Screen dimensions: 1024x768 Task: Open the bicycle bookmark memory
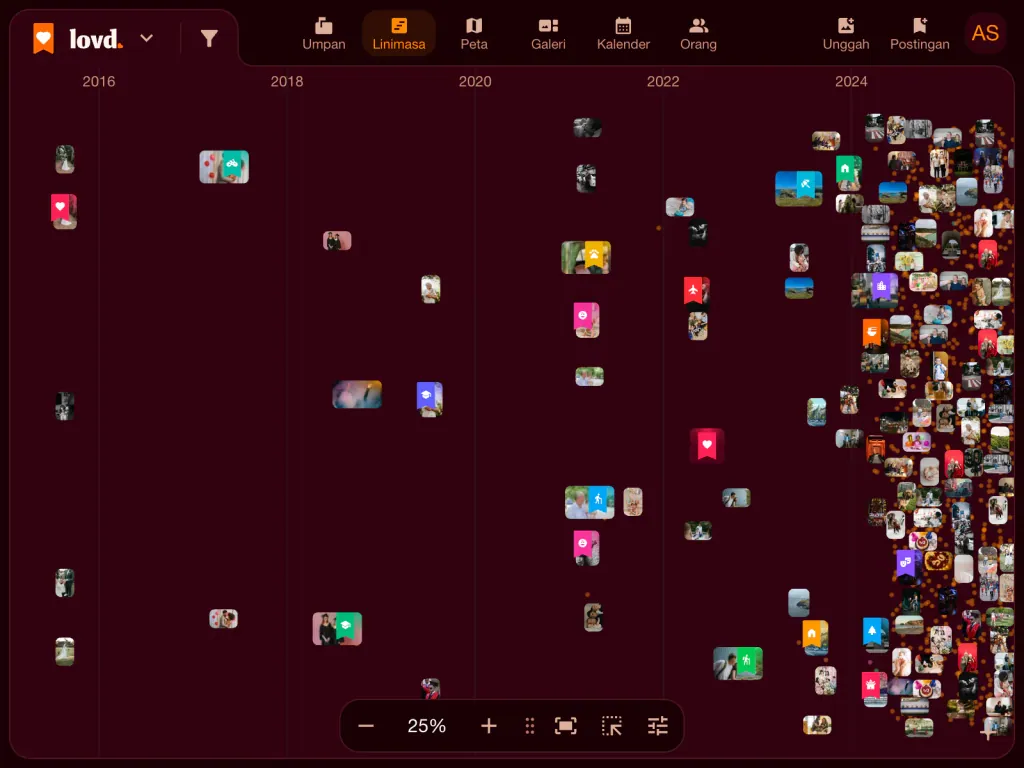click(x=224, y=167)
